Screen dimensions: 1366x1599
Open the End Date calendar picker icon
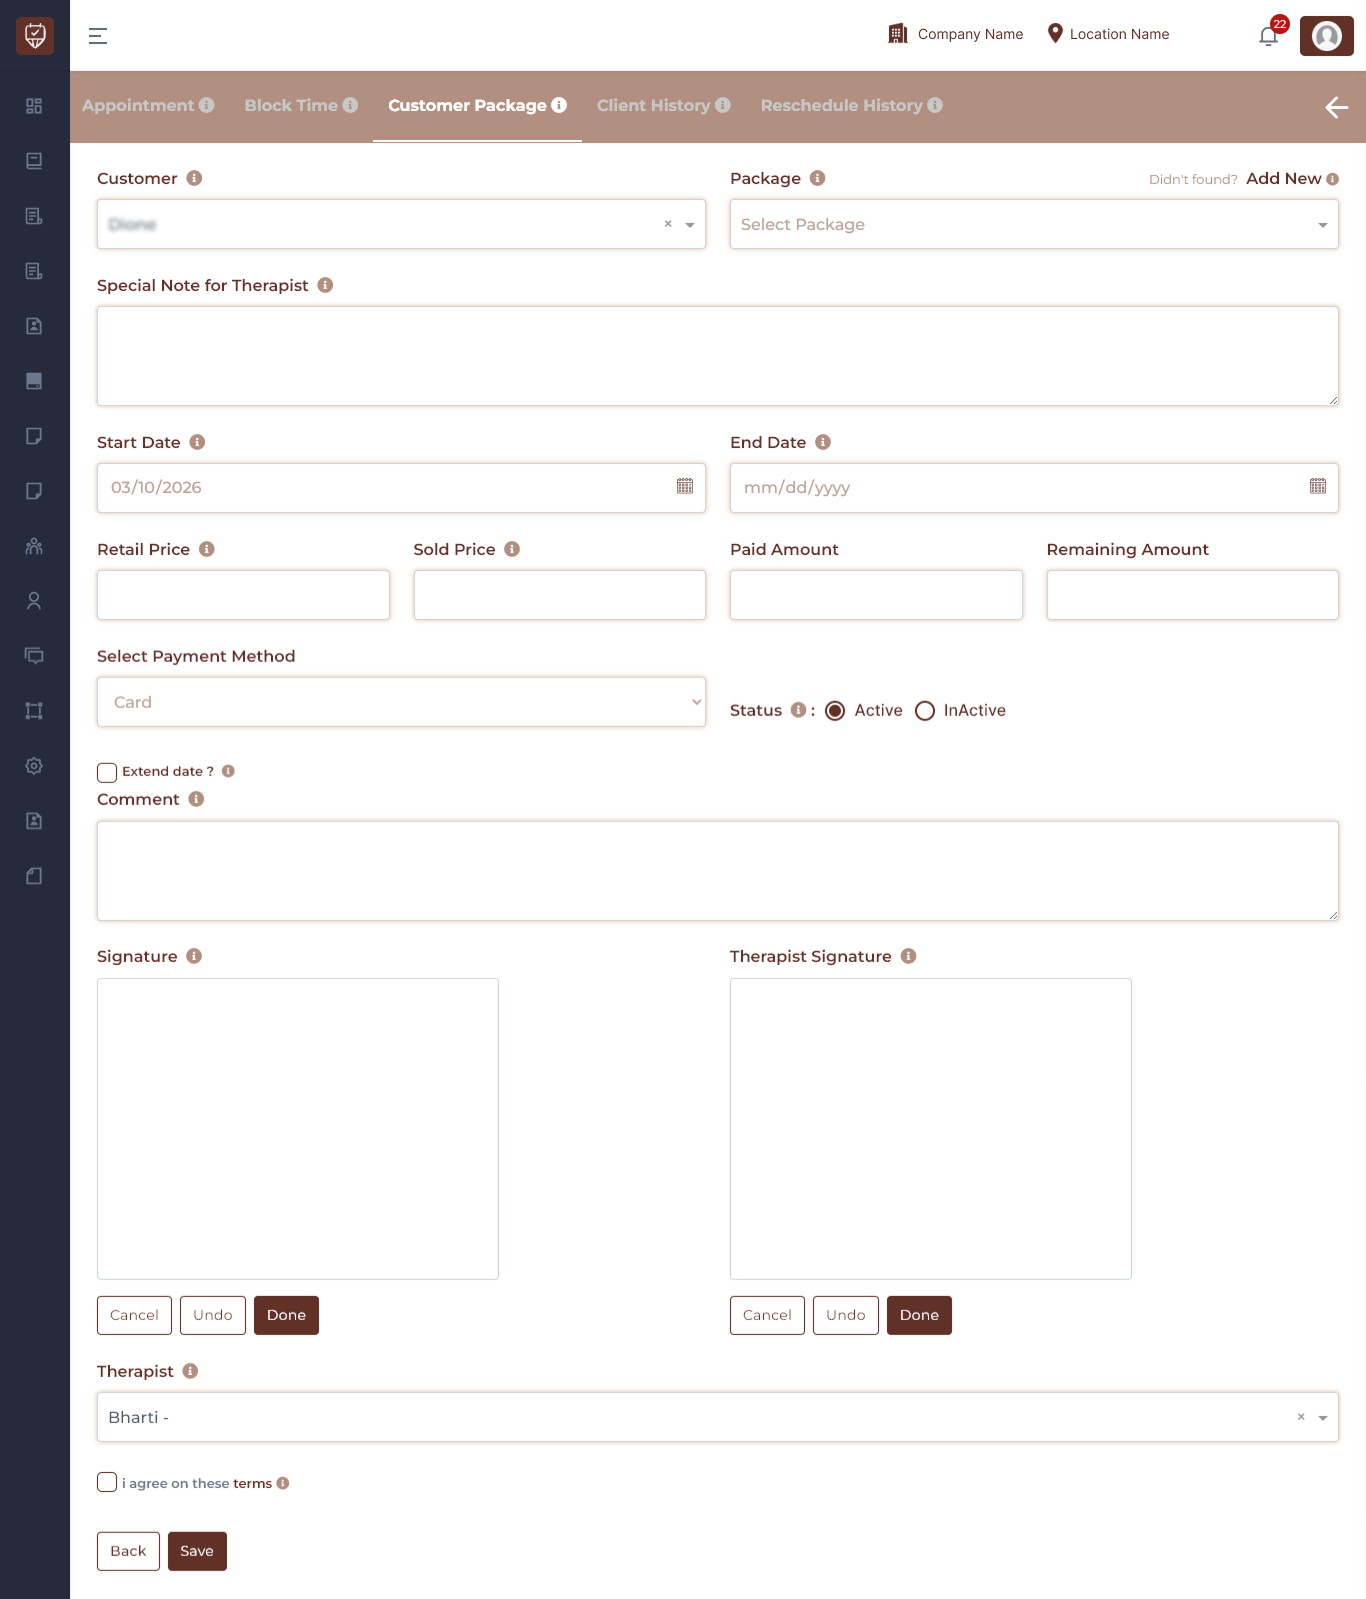[1318, 487]
